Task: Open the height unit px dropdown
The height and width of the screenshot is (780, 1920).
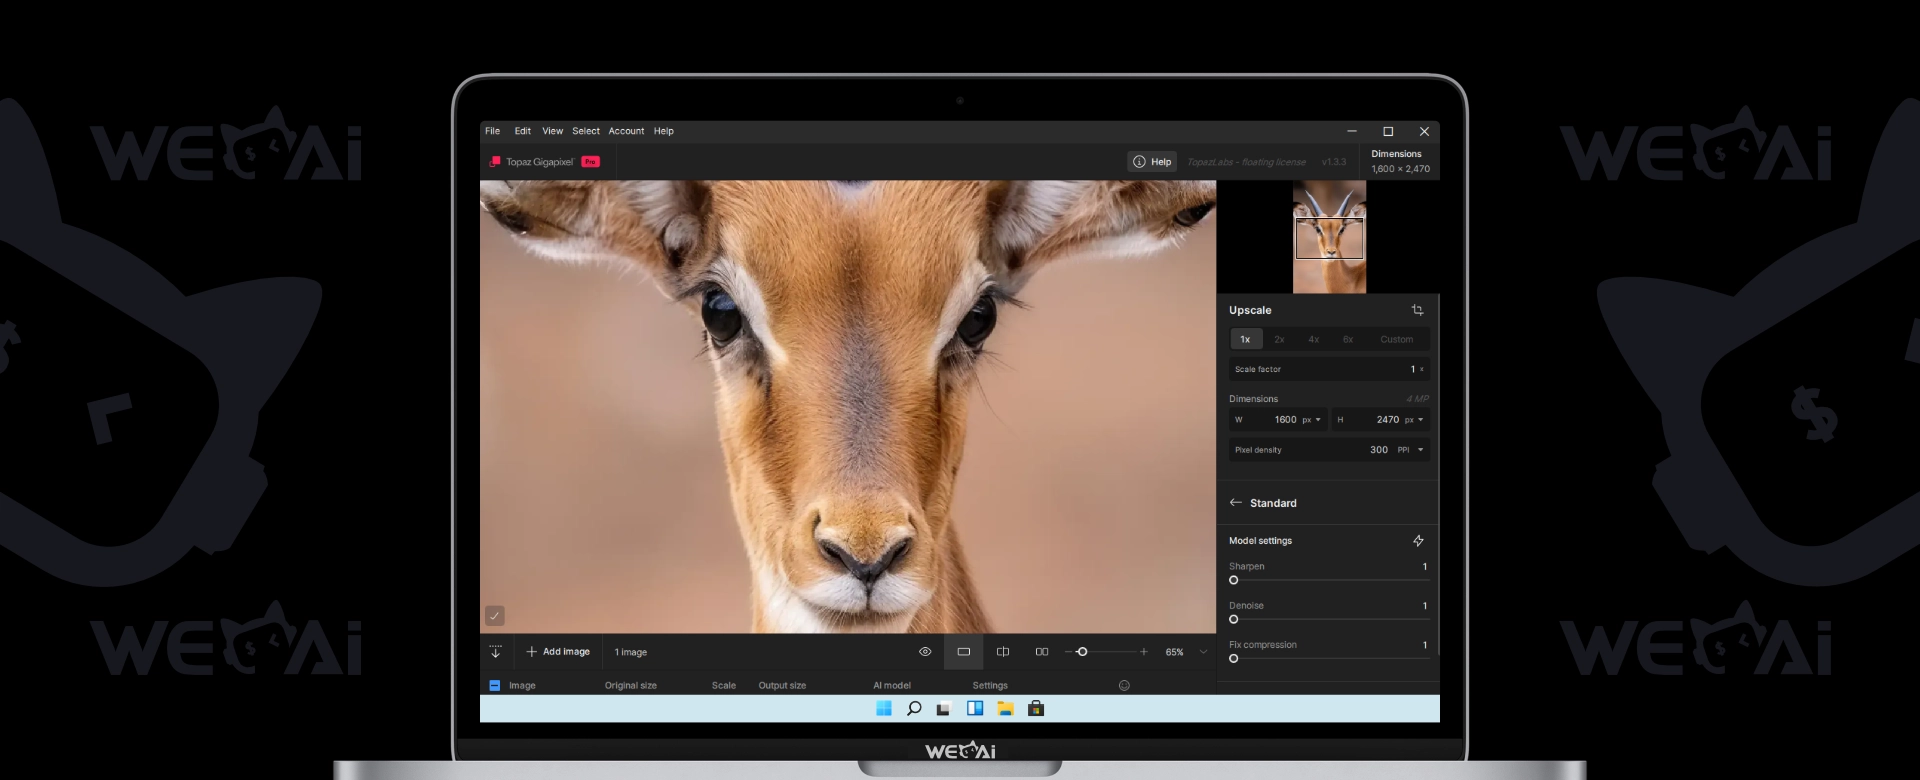Action: point(1414,420)
